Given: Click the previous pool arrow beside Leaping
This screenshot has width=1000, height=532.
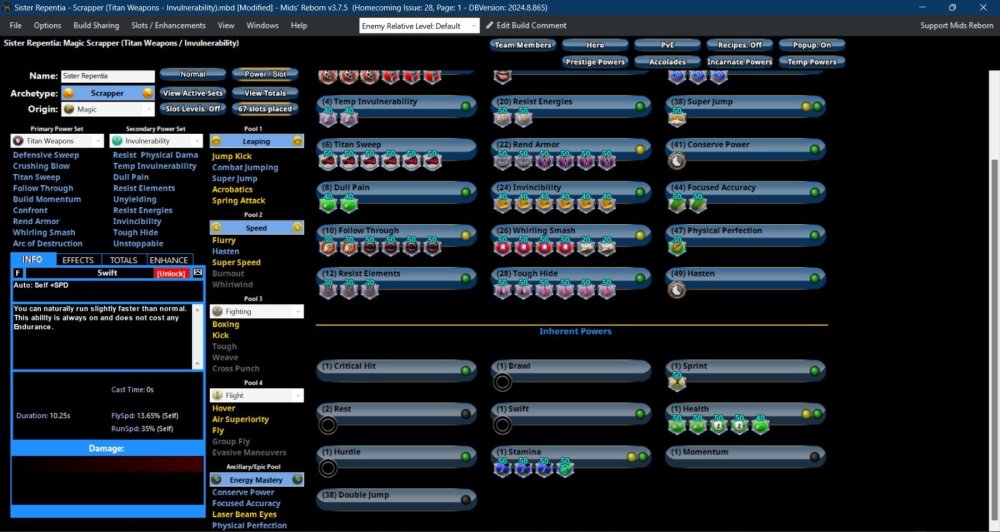Looking at the screenshot, I should (x=217, y=141).
